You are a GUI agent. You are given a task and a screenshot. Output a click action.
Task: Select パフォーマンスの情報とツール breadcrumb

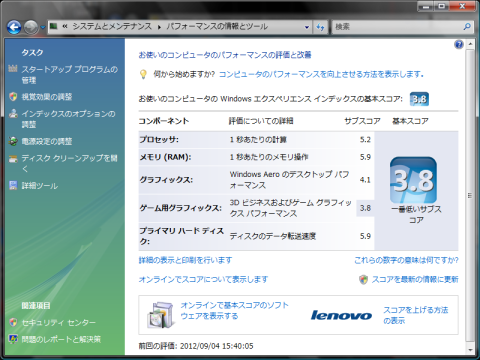pos(217,26)
